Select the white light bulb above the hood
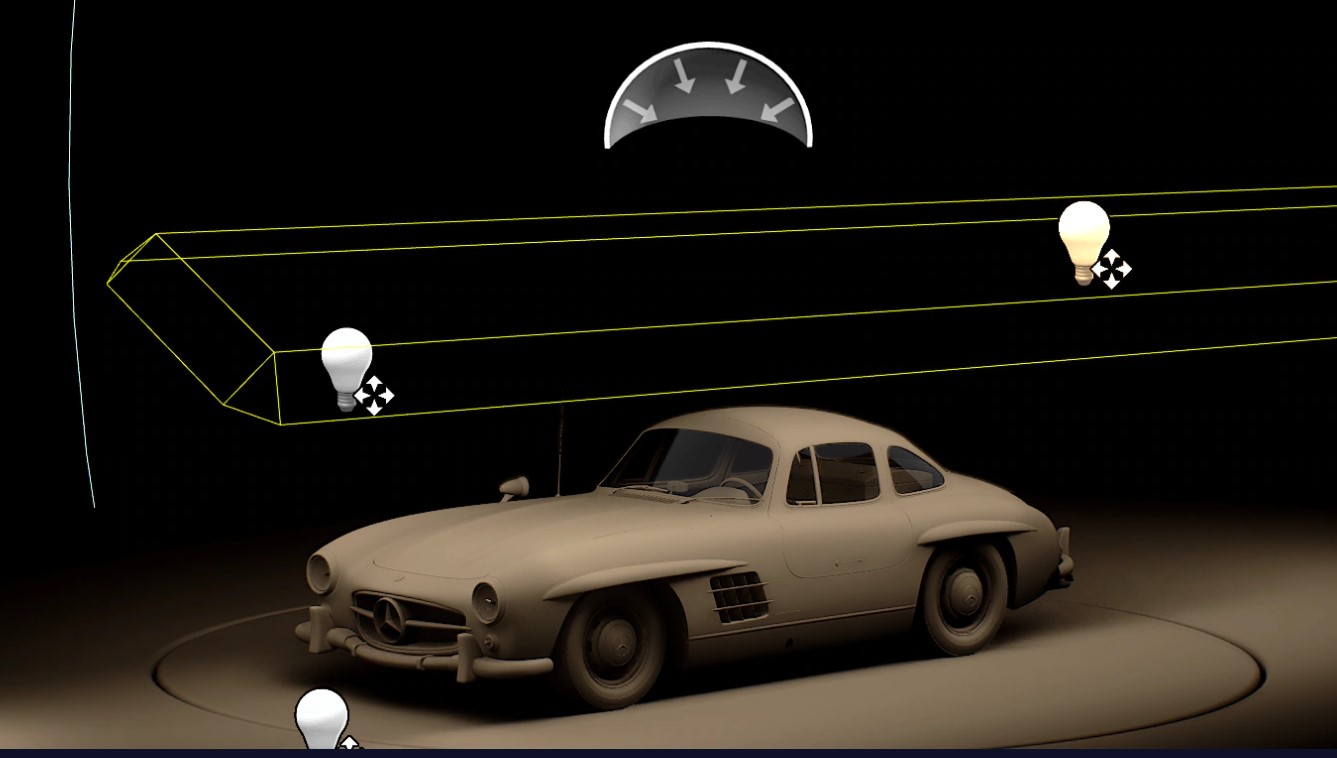This screenshot has width=1337, height=758. point(346,362)
